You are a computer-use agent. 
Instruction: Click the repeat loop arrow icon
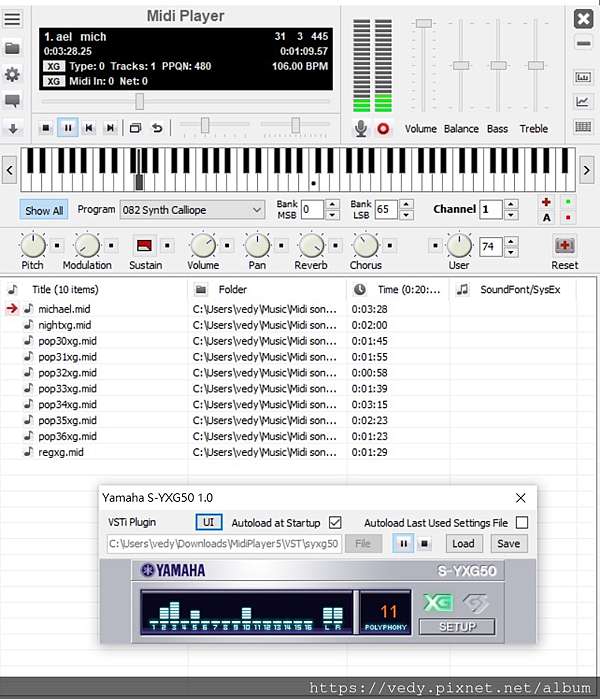pos(157,128)
